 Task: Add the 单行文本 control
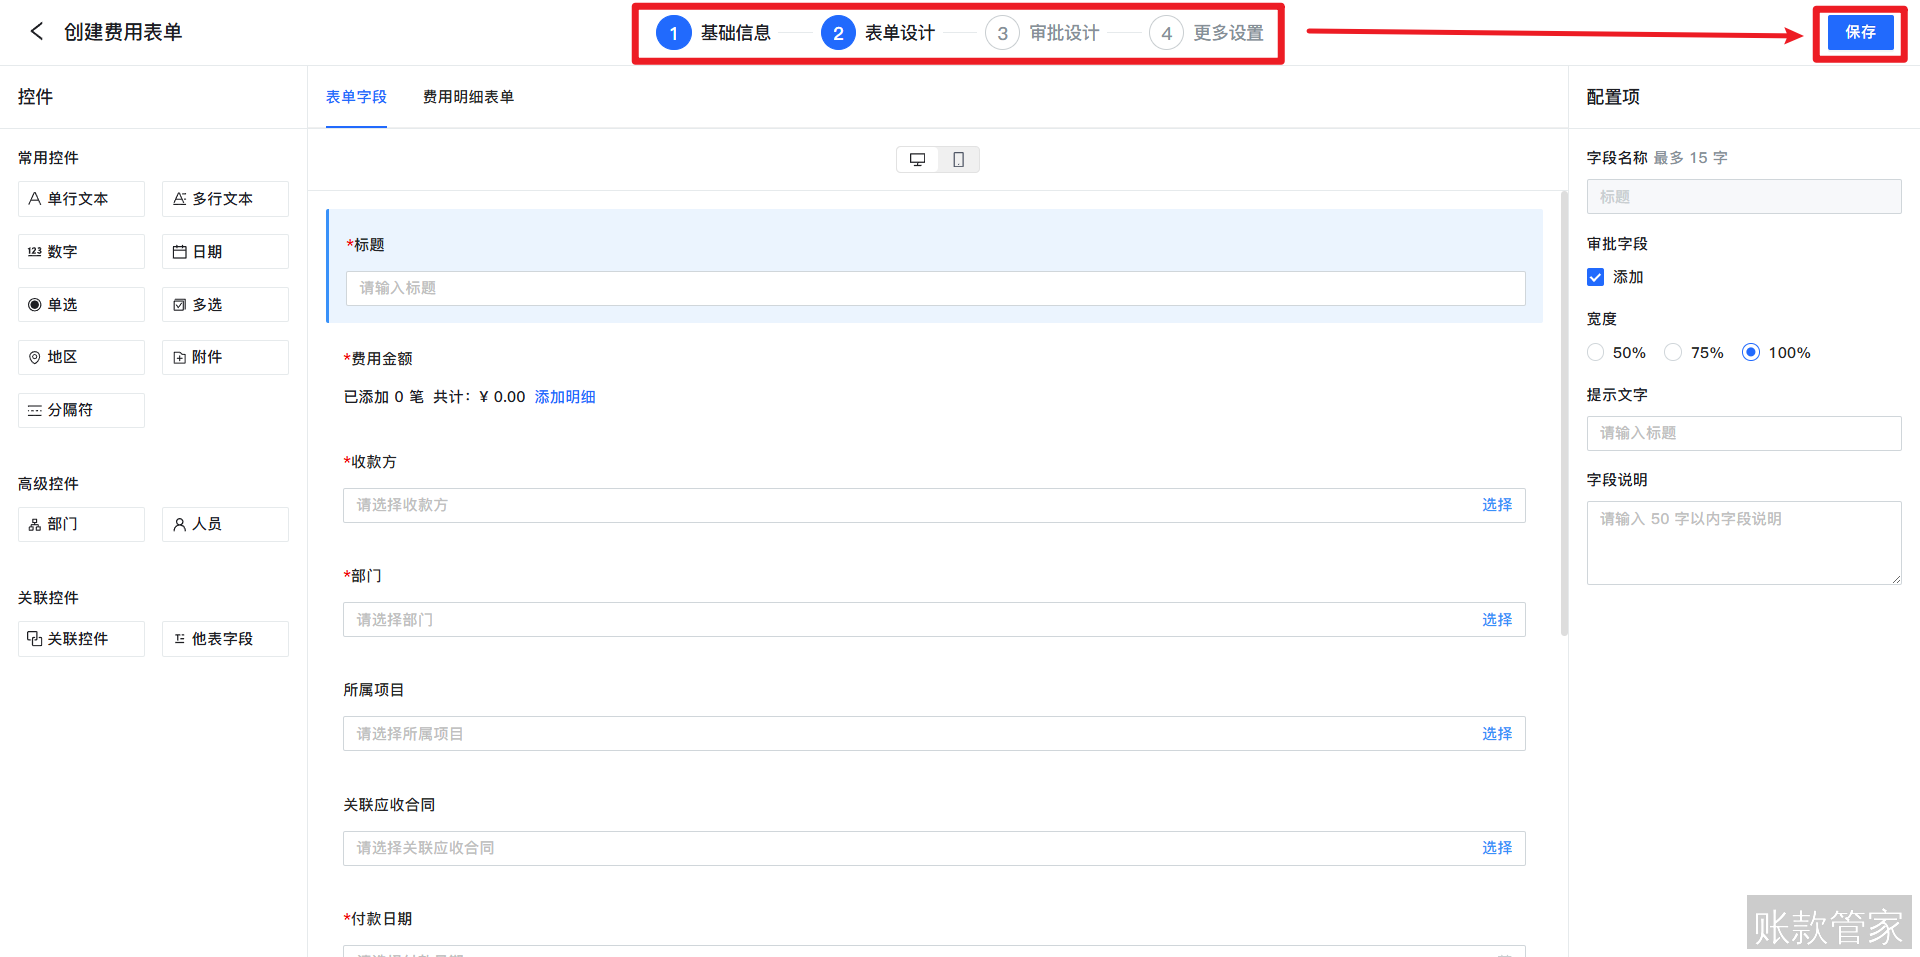coord(81,199)
